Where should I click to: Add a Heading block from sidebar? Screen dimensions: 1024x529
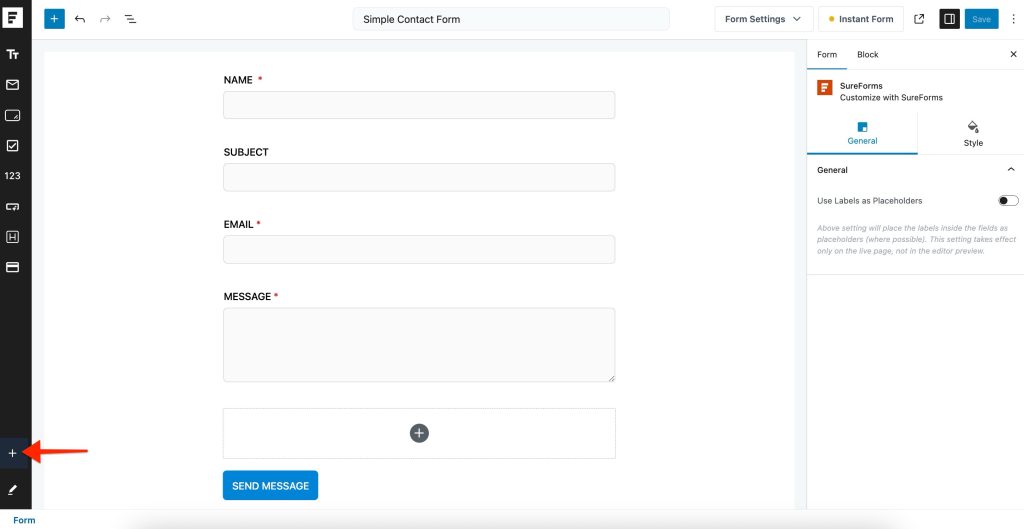(12, 237)
